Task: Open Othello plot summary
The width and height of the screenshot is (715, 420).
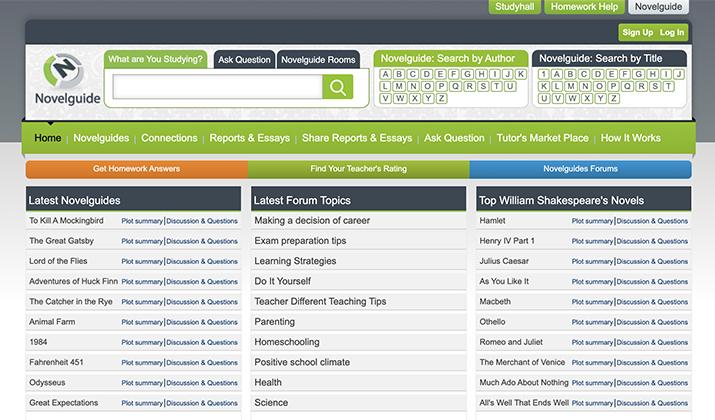Action: pos(592,322)
